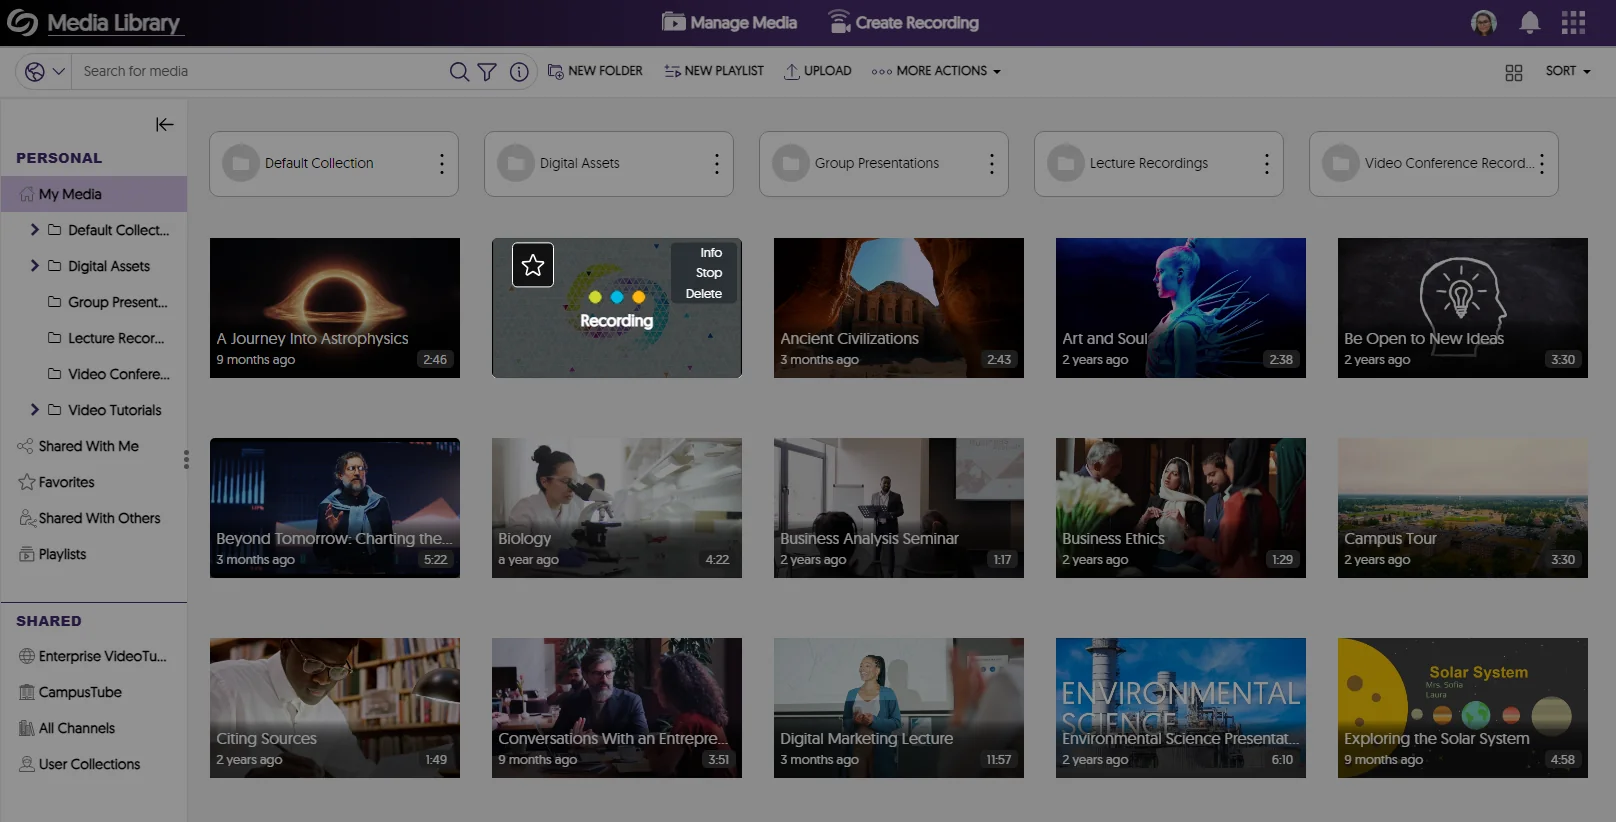The width and height of the screenshot is (1616, 822).
Task: Click the New Folder button
Action: 595,71
